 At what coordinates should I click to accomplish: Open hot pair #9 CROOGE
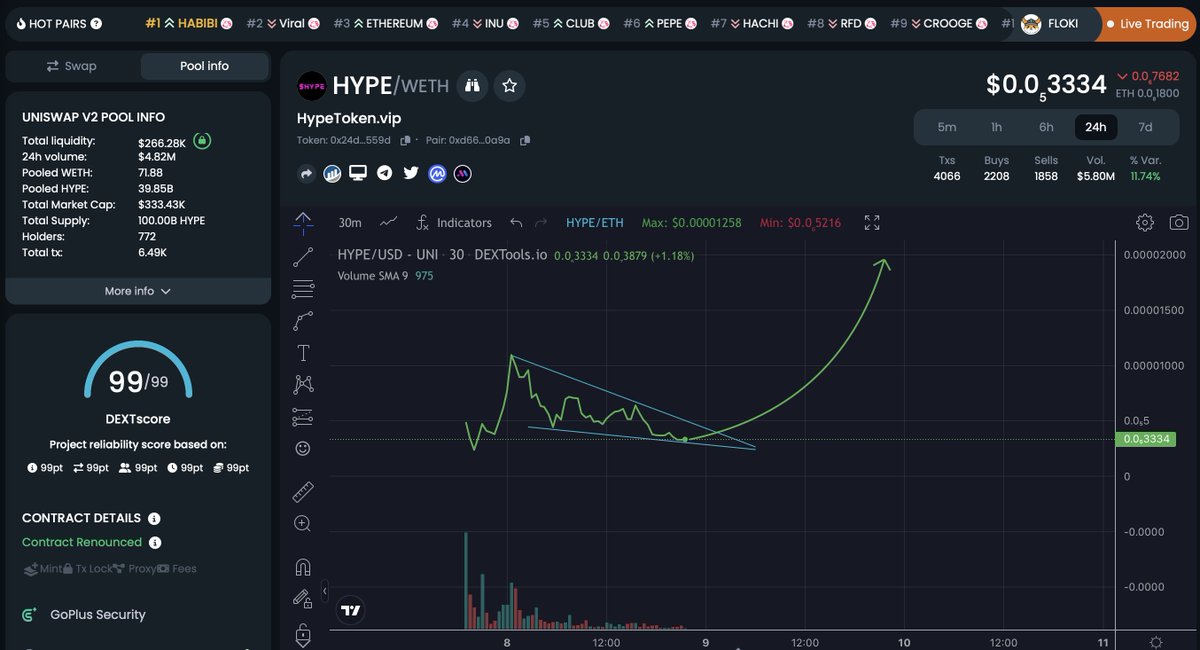(939, 23)
